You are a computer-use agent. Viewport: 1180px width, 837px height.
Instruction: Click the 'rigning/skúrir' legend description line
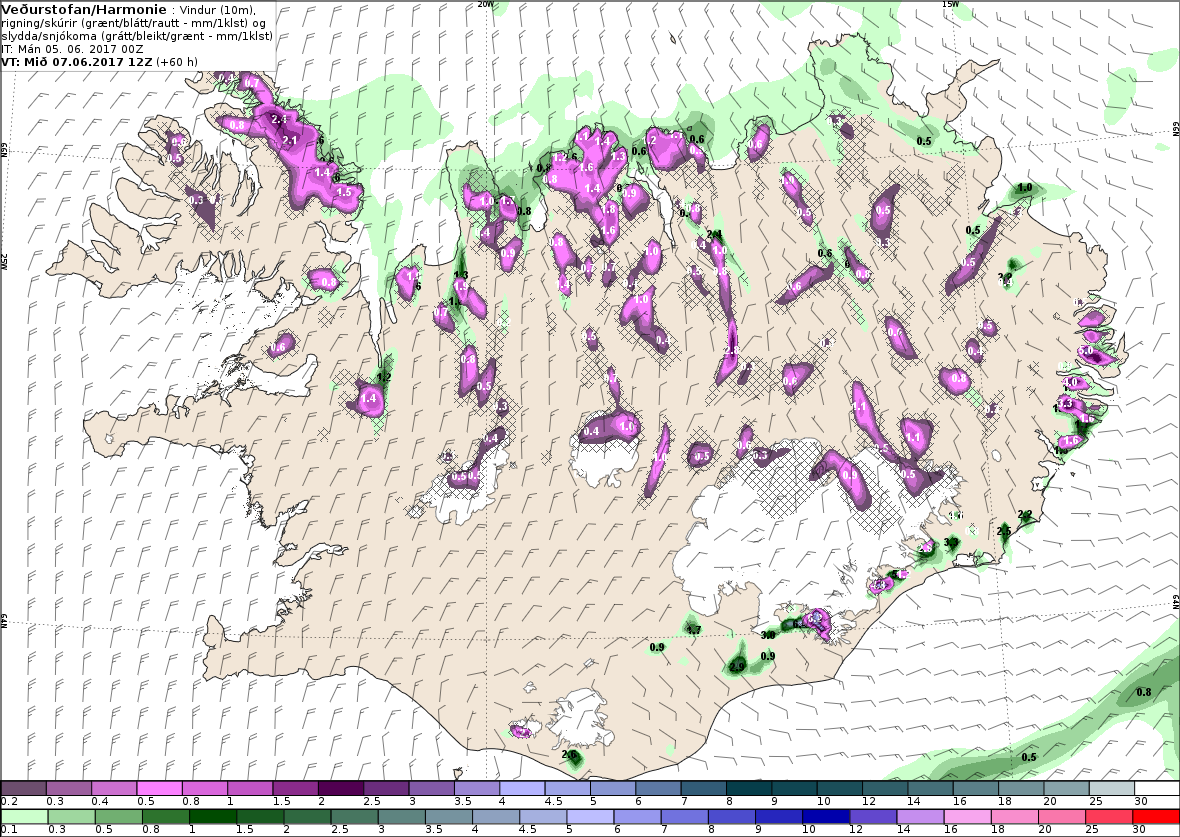[134, 23]
